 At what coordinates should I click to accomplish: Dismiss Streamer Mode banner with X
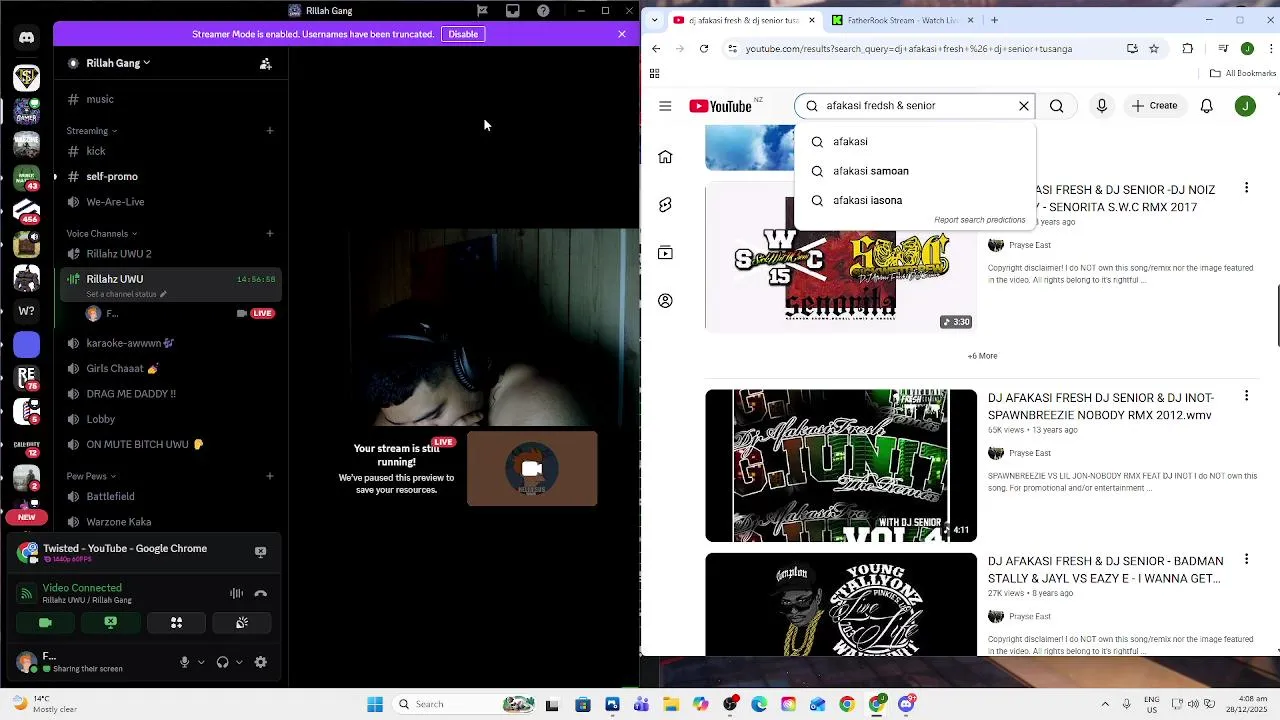click(x=622, y=34)
